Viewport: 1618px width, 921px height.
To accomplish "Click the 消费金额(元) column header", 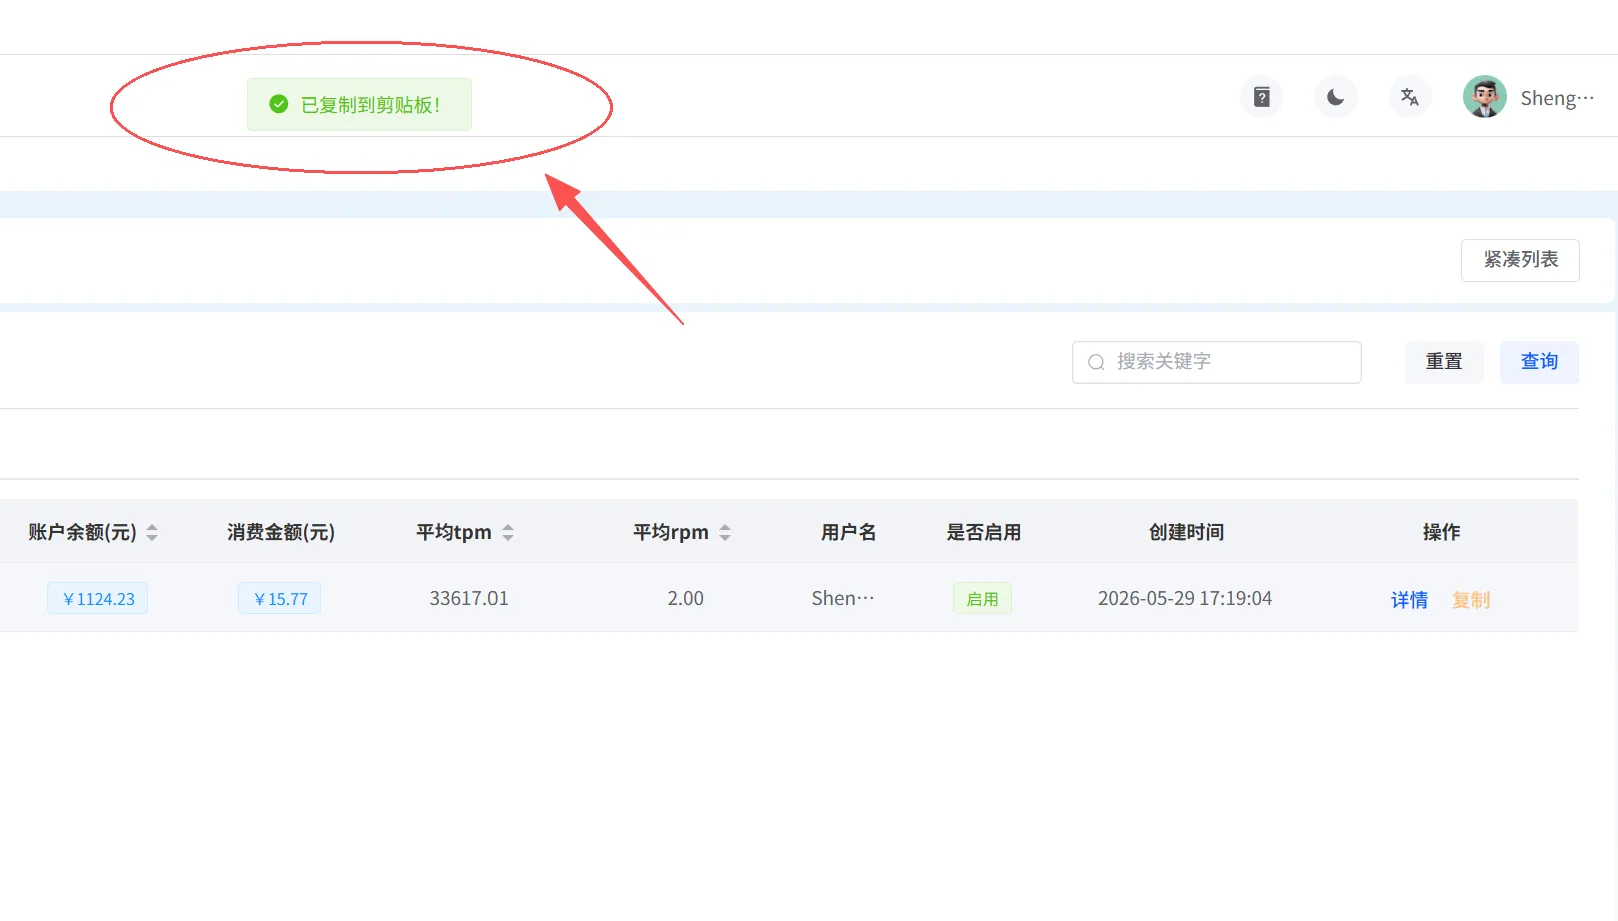I will (x=281, y=533).
